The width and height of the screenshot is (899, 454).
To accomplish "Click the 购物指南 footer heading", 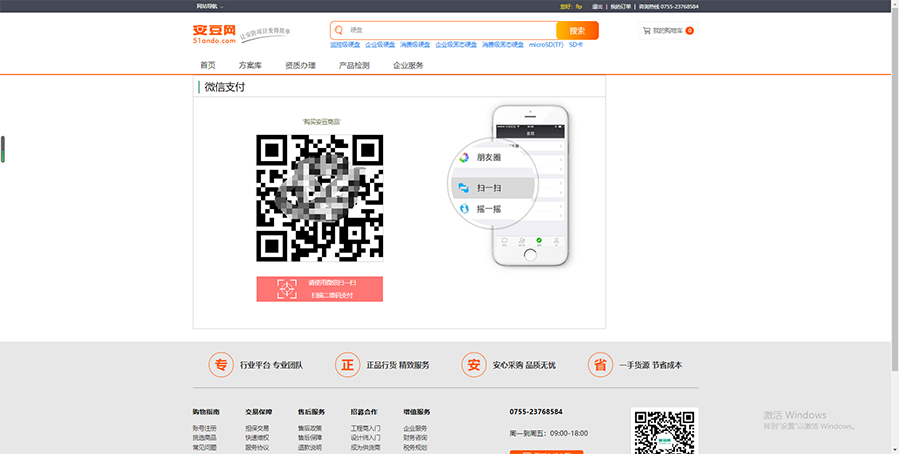I will pos(206,412).
